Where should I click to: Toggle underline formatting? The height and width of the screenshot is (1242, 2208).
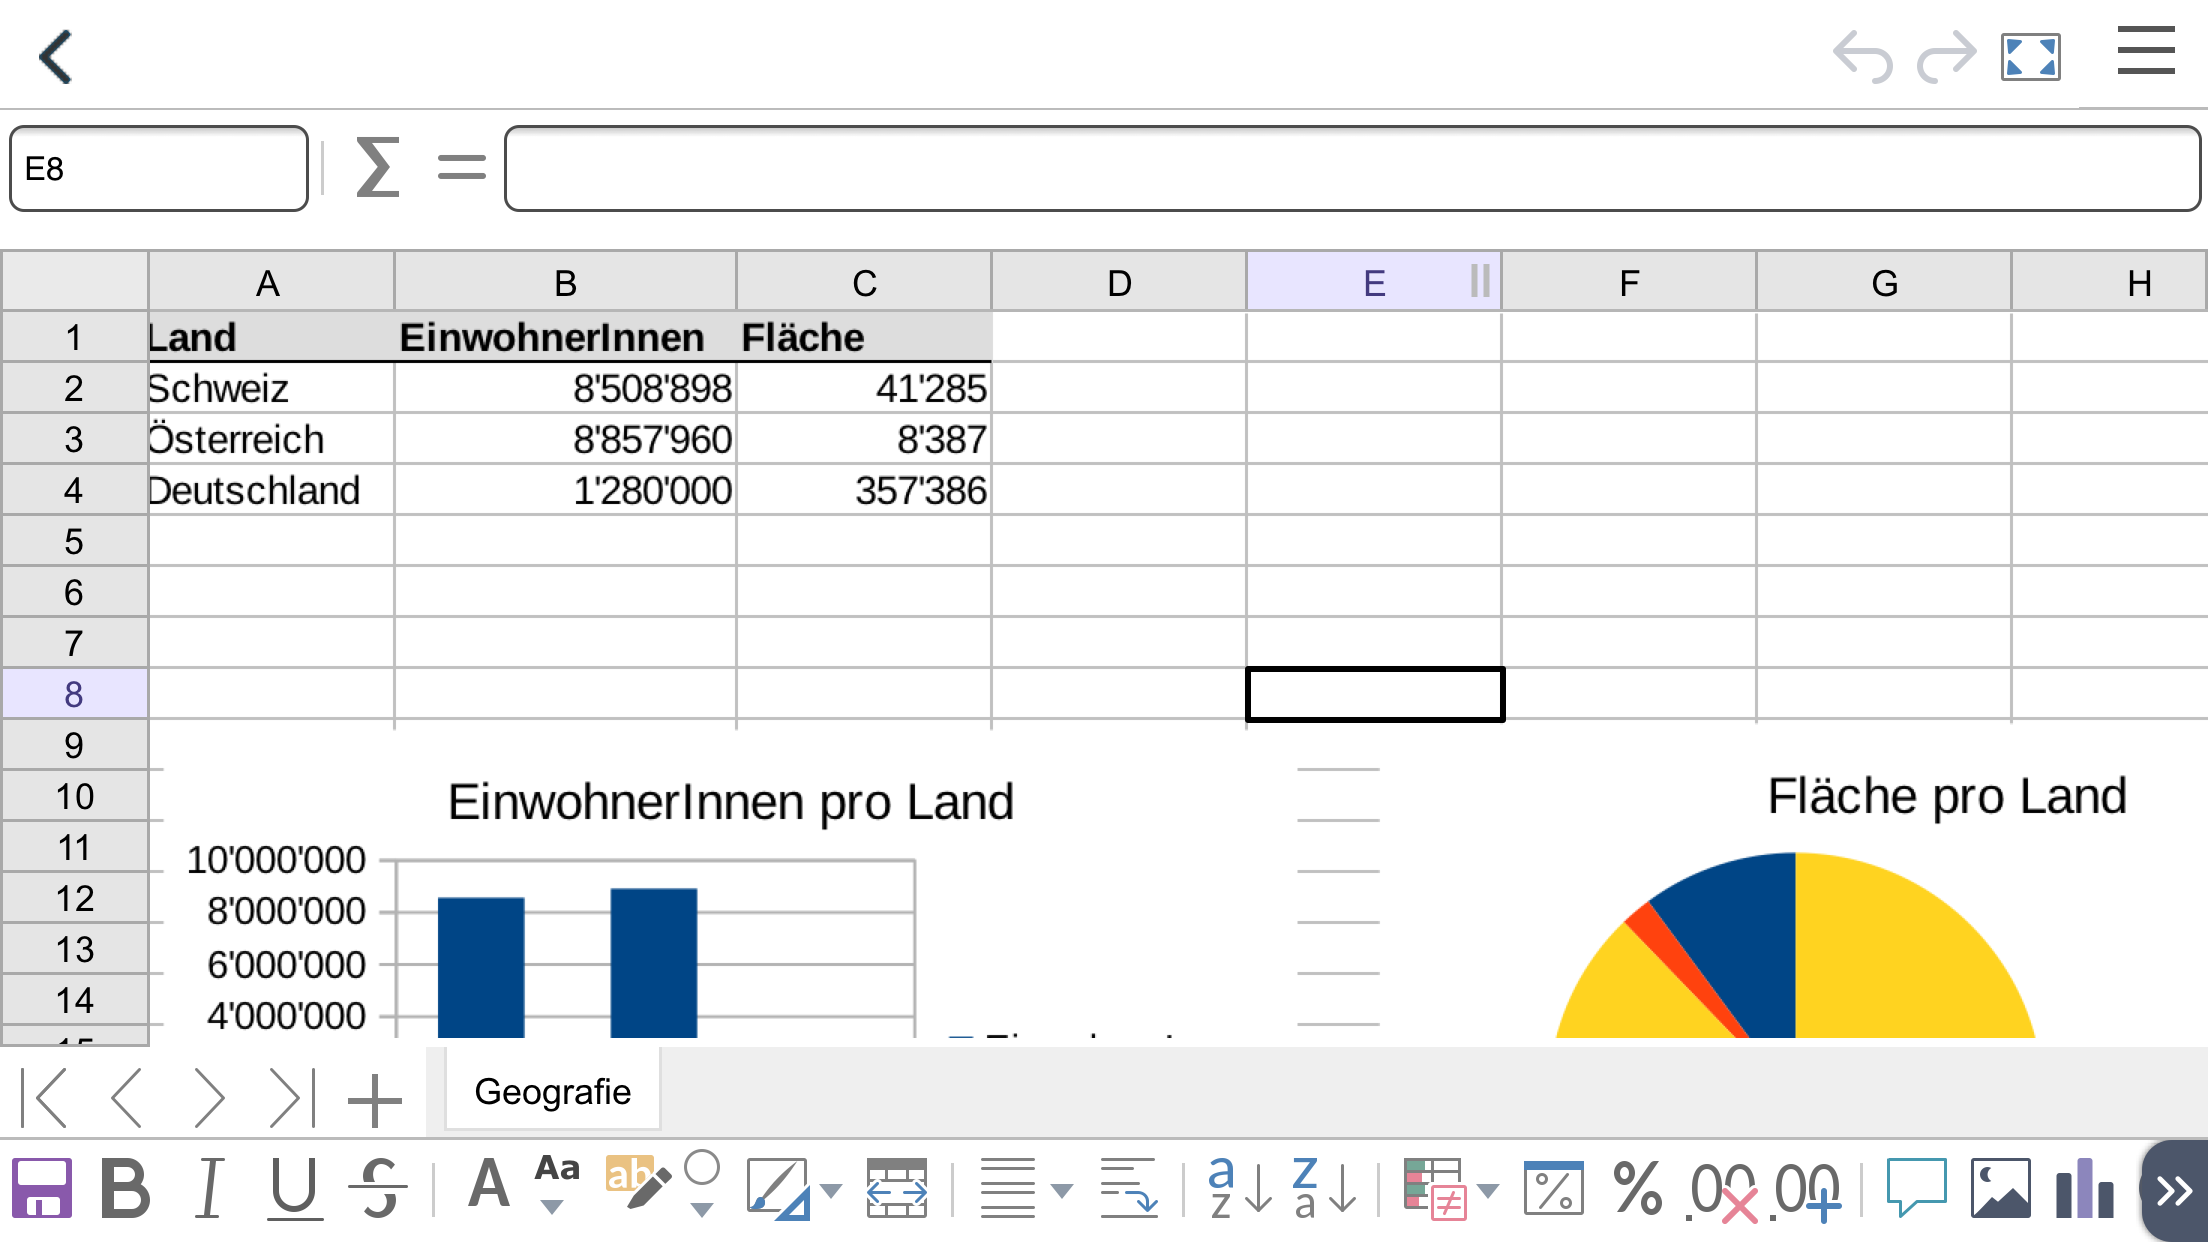pyautogui.click(x=294, y=1189)
